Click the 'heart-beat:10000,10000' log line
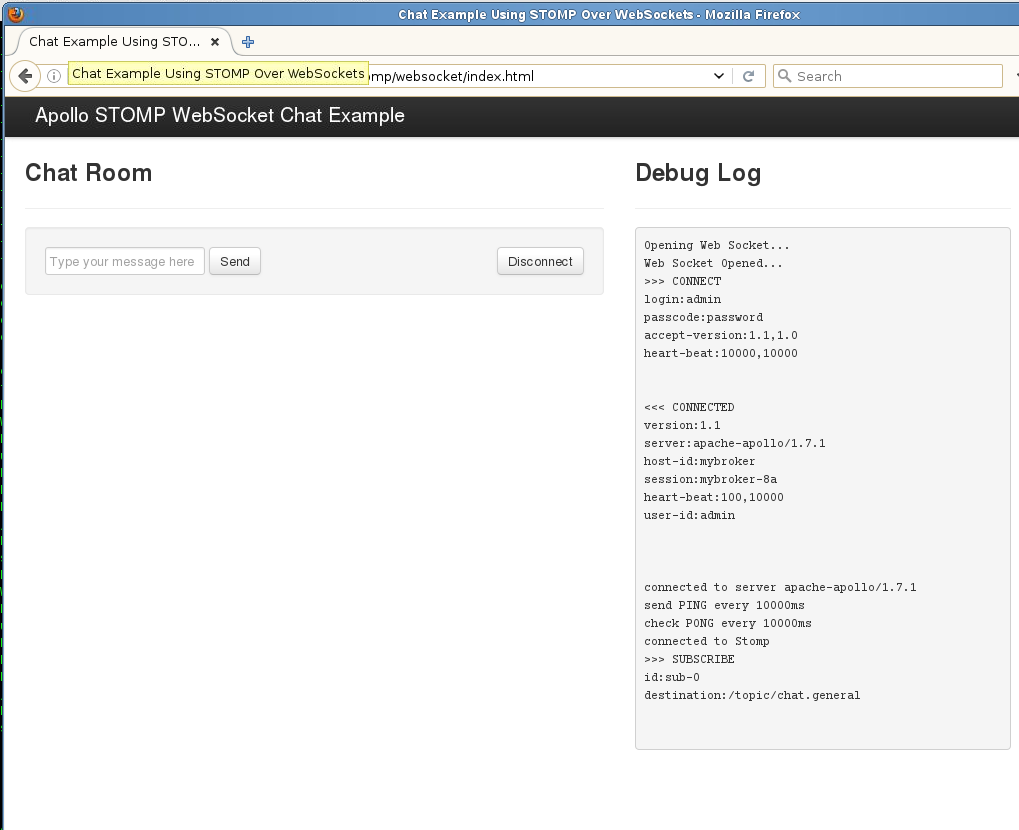1019x830 pixels. point(721,353)
